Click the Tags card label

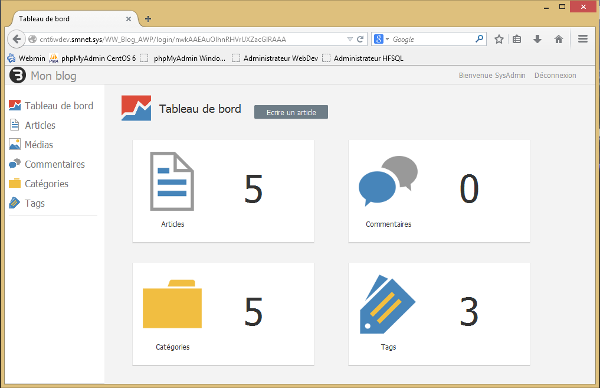tap(388, 347)
